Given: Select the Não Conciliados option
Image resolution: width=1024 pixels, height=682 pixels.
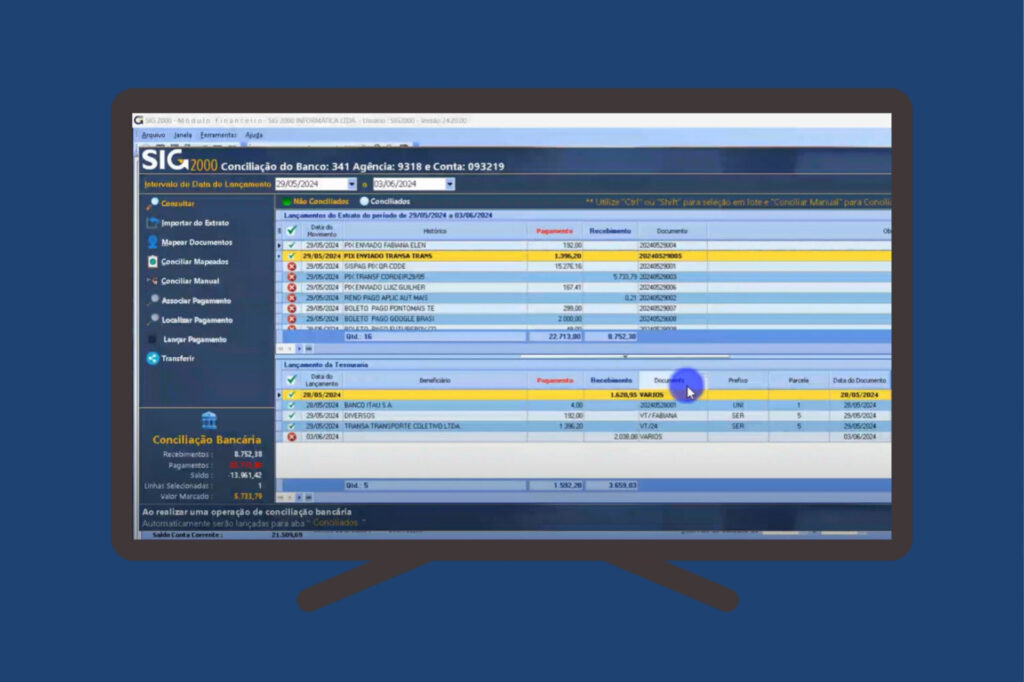Looking at the screenshot, I should [x=316, y=201].
